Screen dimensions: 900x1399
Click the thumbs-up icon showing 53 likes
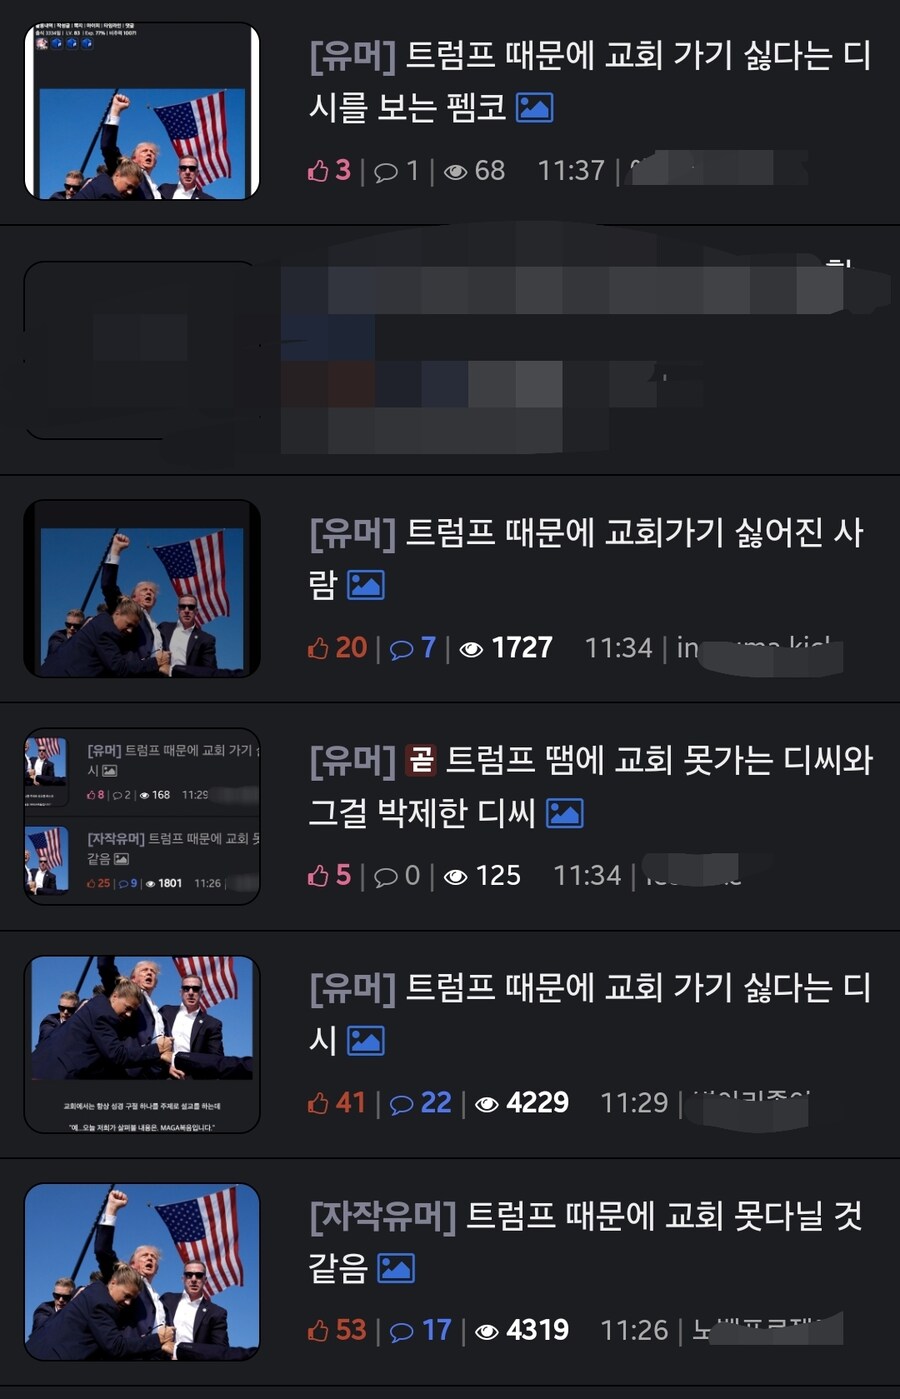tap(318, 1331)
